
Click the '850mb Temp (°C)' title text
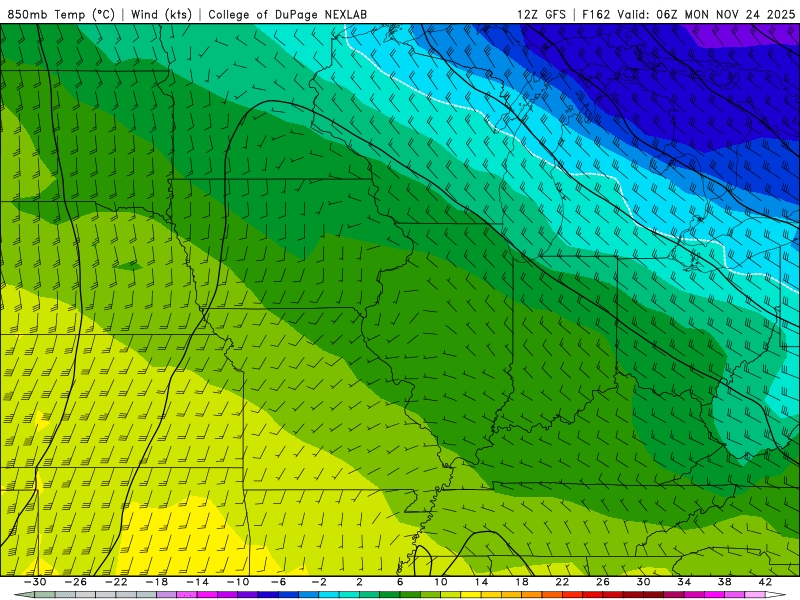pos(61,14)
